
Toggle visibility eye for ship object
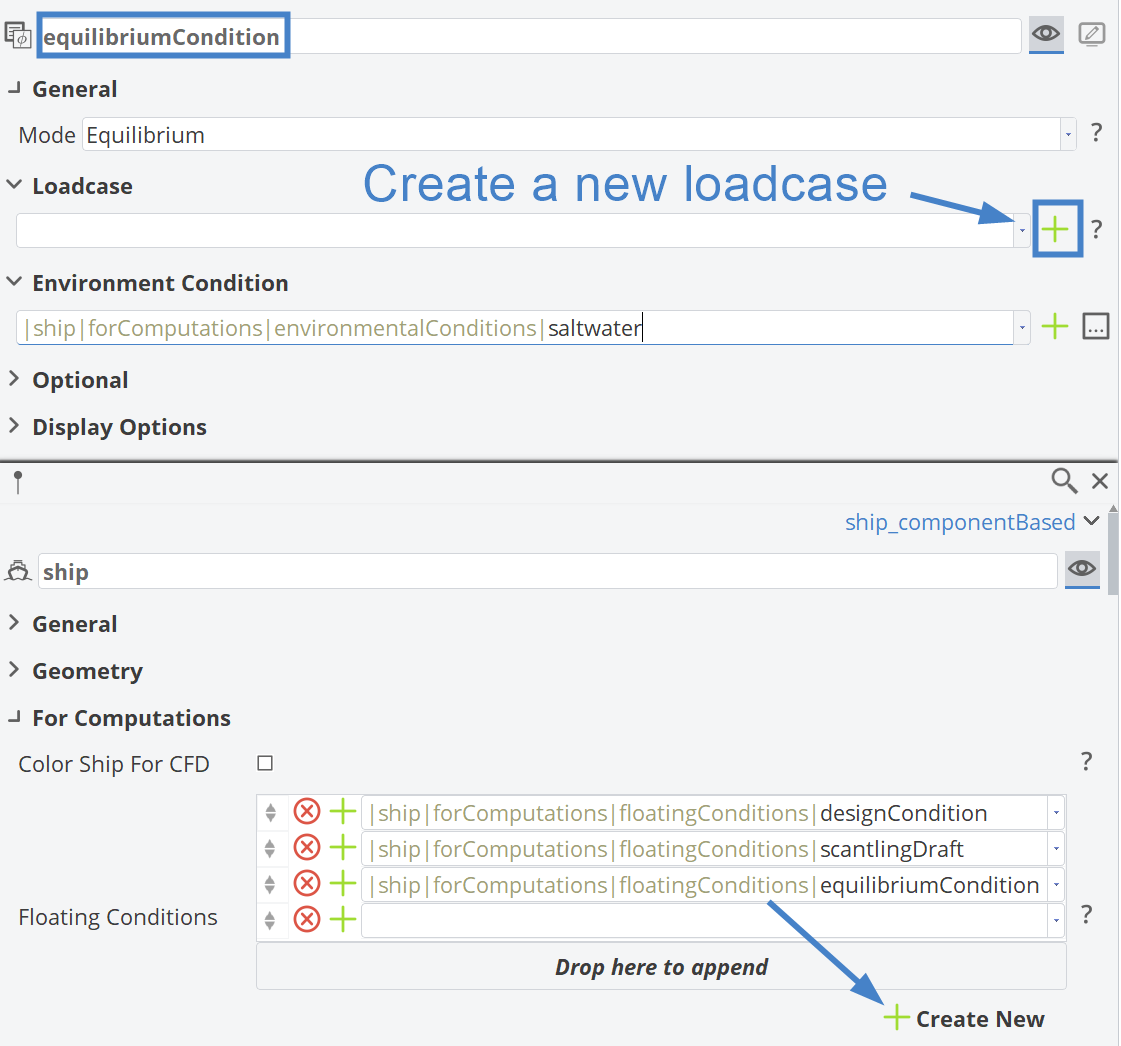pyautogui.click(x=1082, y=569)
